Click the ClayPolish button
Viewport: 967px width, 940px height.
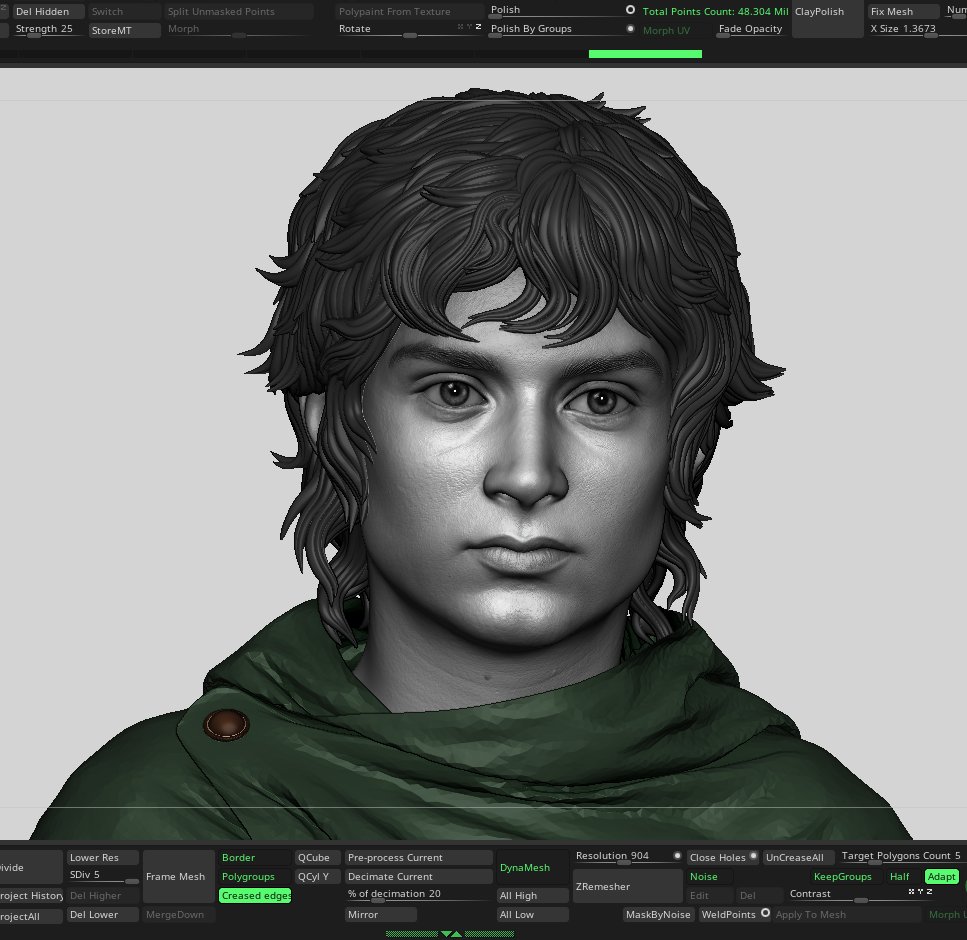pos(828,20)
